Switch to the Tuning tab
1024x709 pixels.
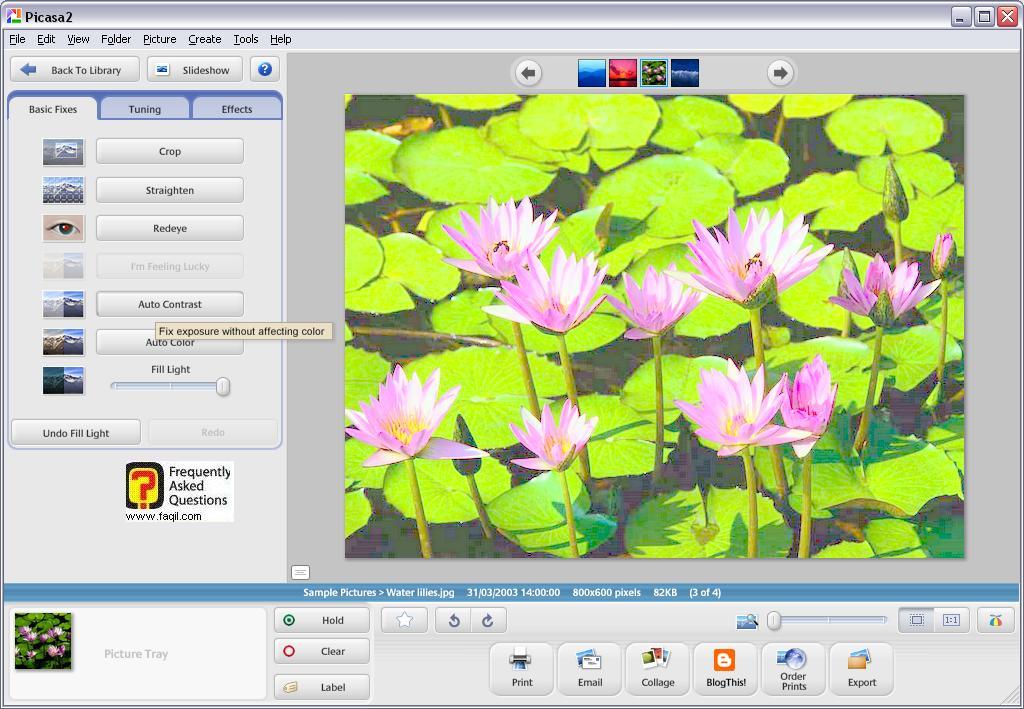[144, 109]
